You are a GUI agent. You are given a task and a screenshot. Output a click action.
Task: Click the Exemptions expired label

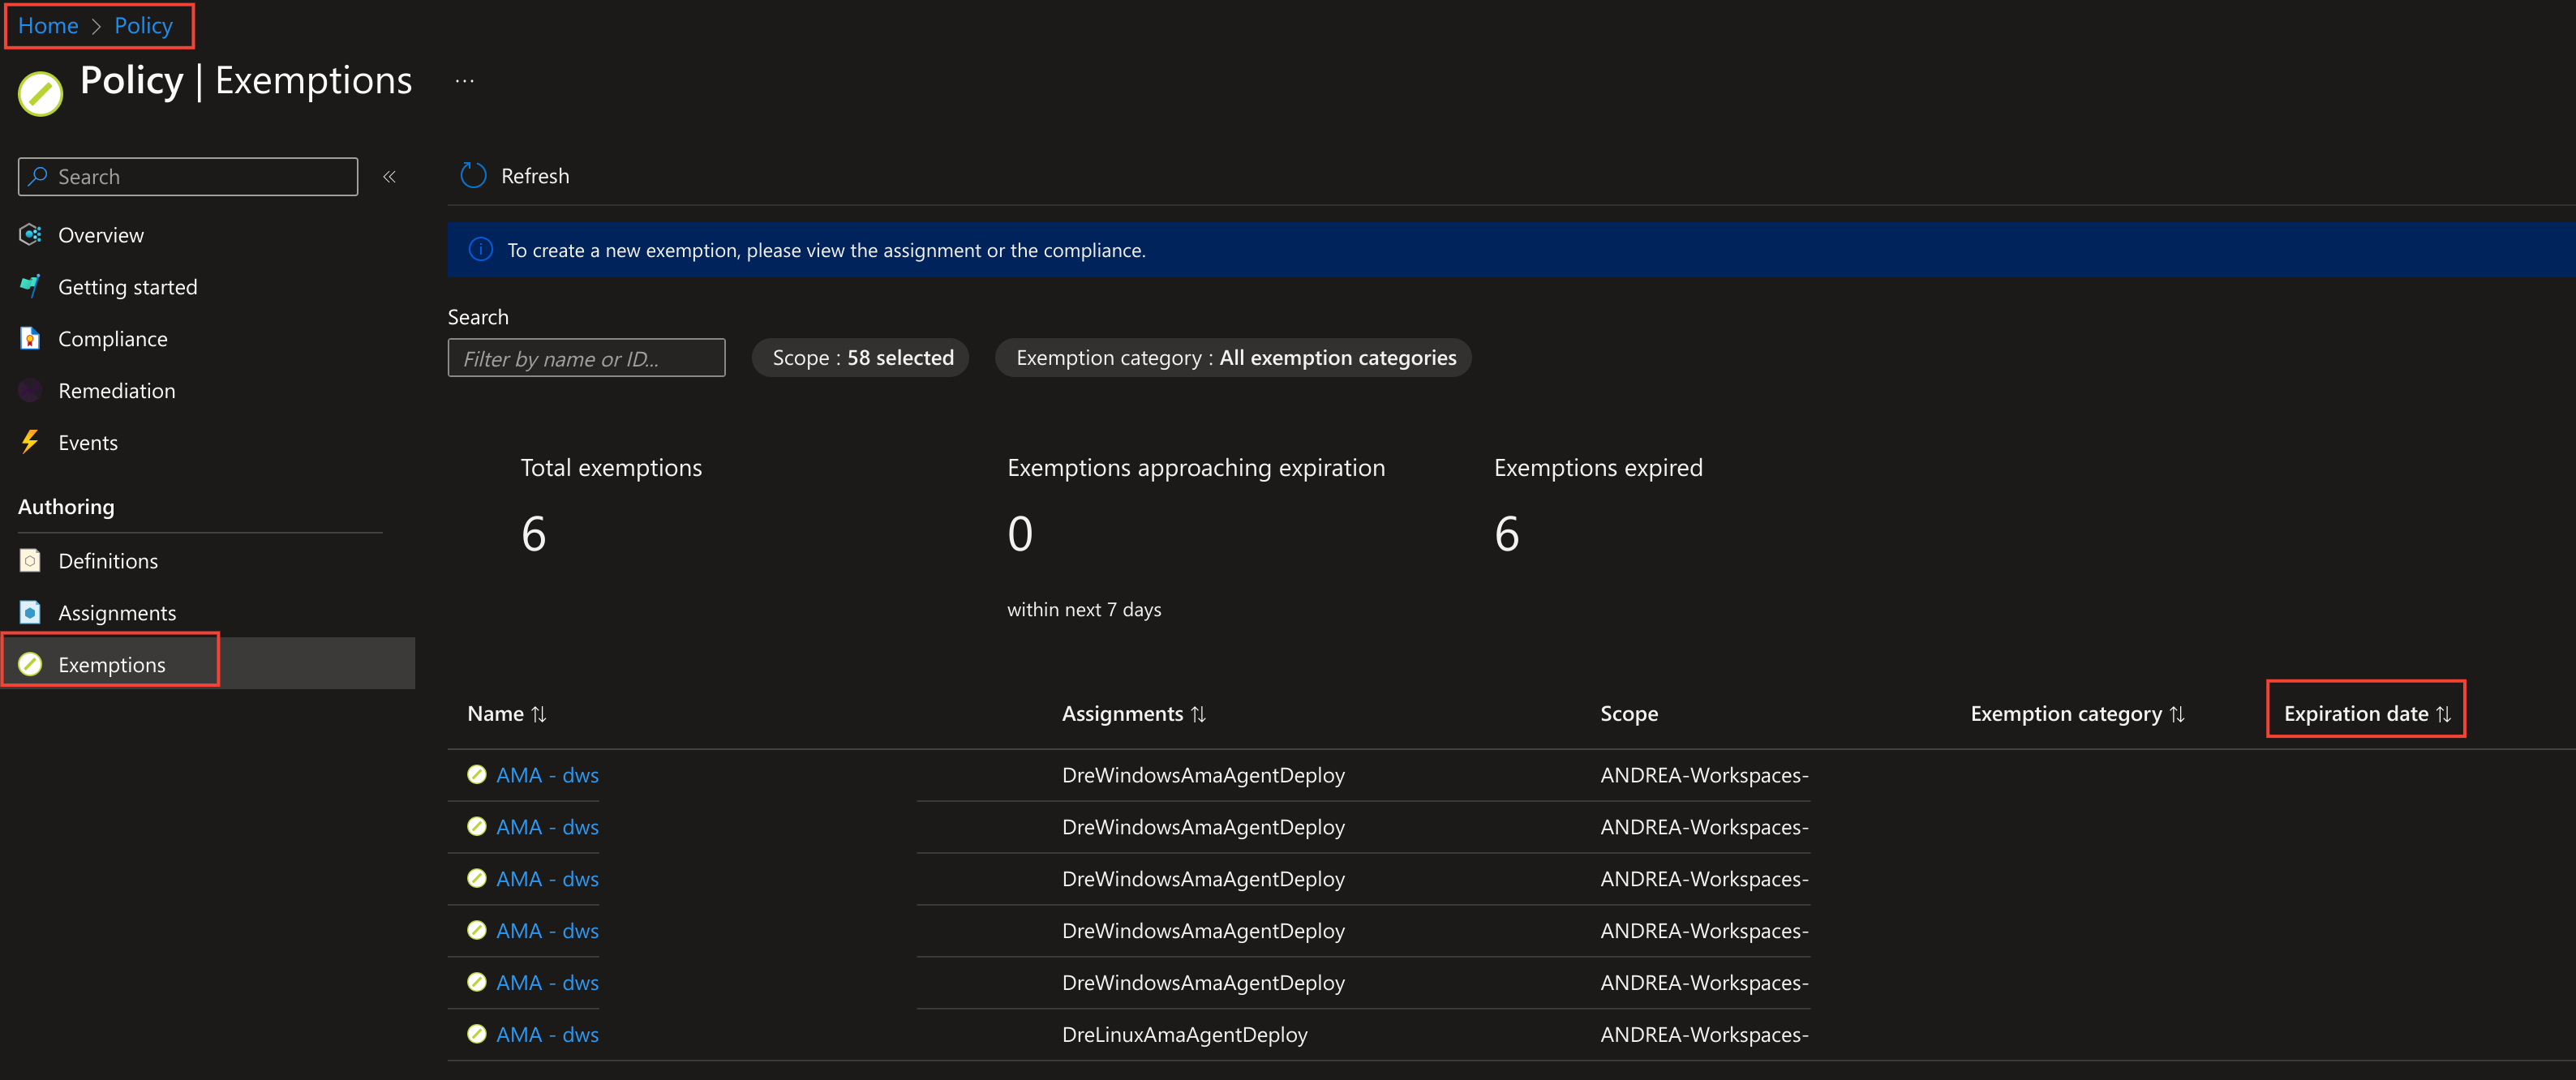point(1598,468)
